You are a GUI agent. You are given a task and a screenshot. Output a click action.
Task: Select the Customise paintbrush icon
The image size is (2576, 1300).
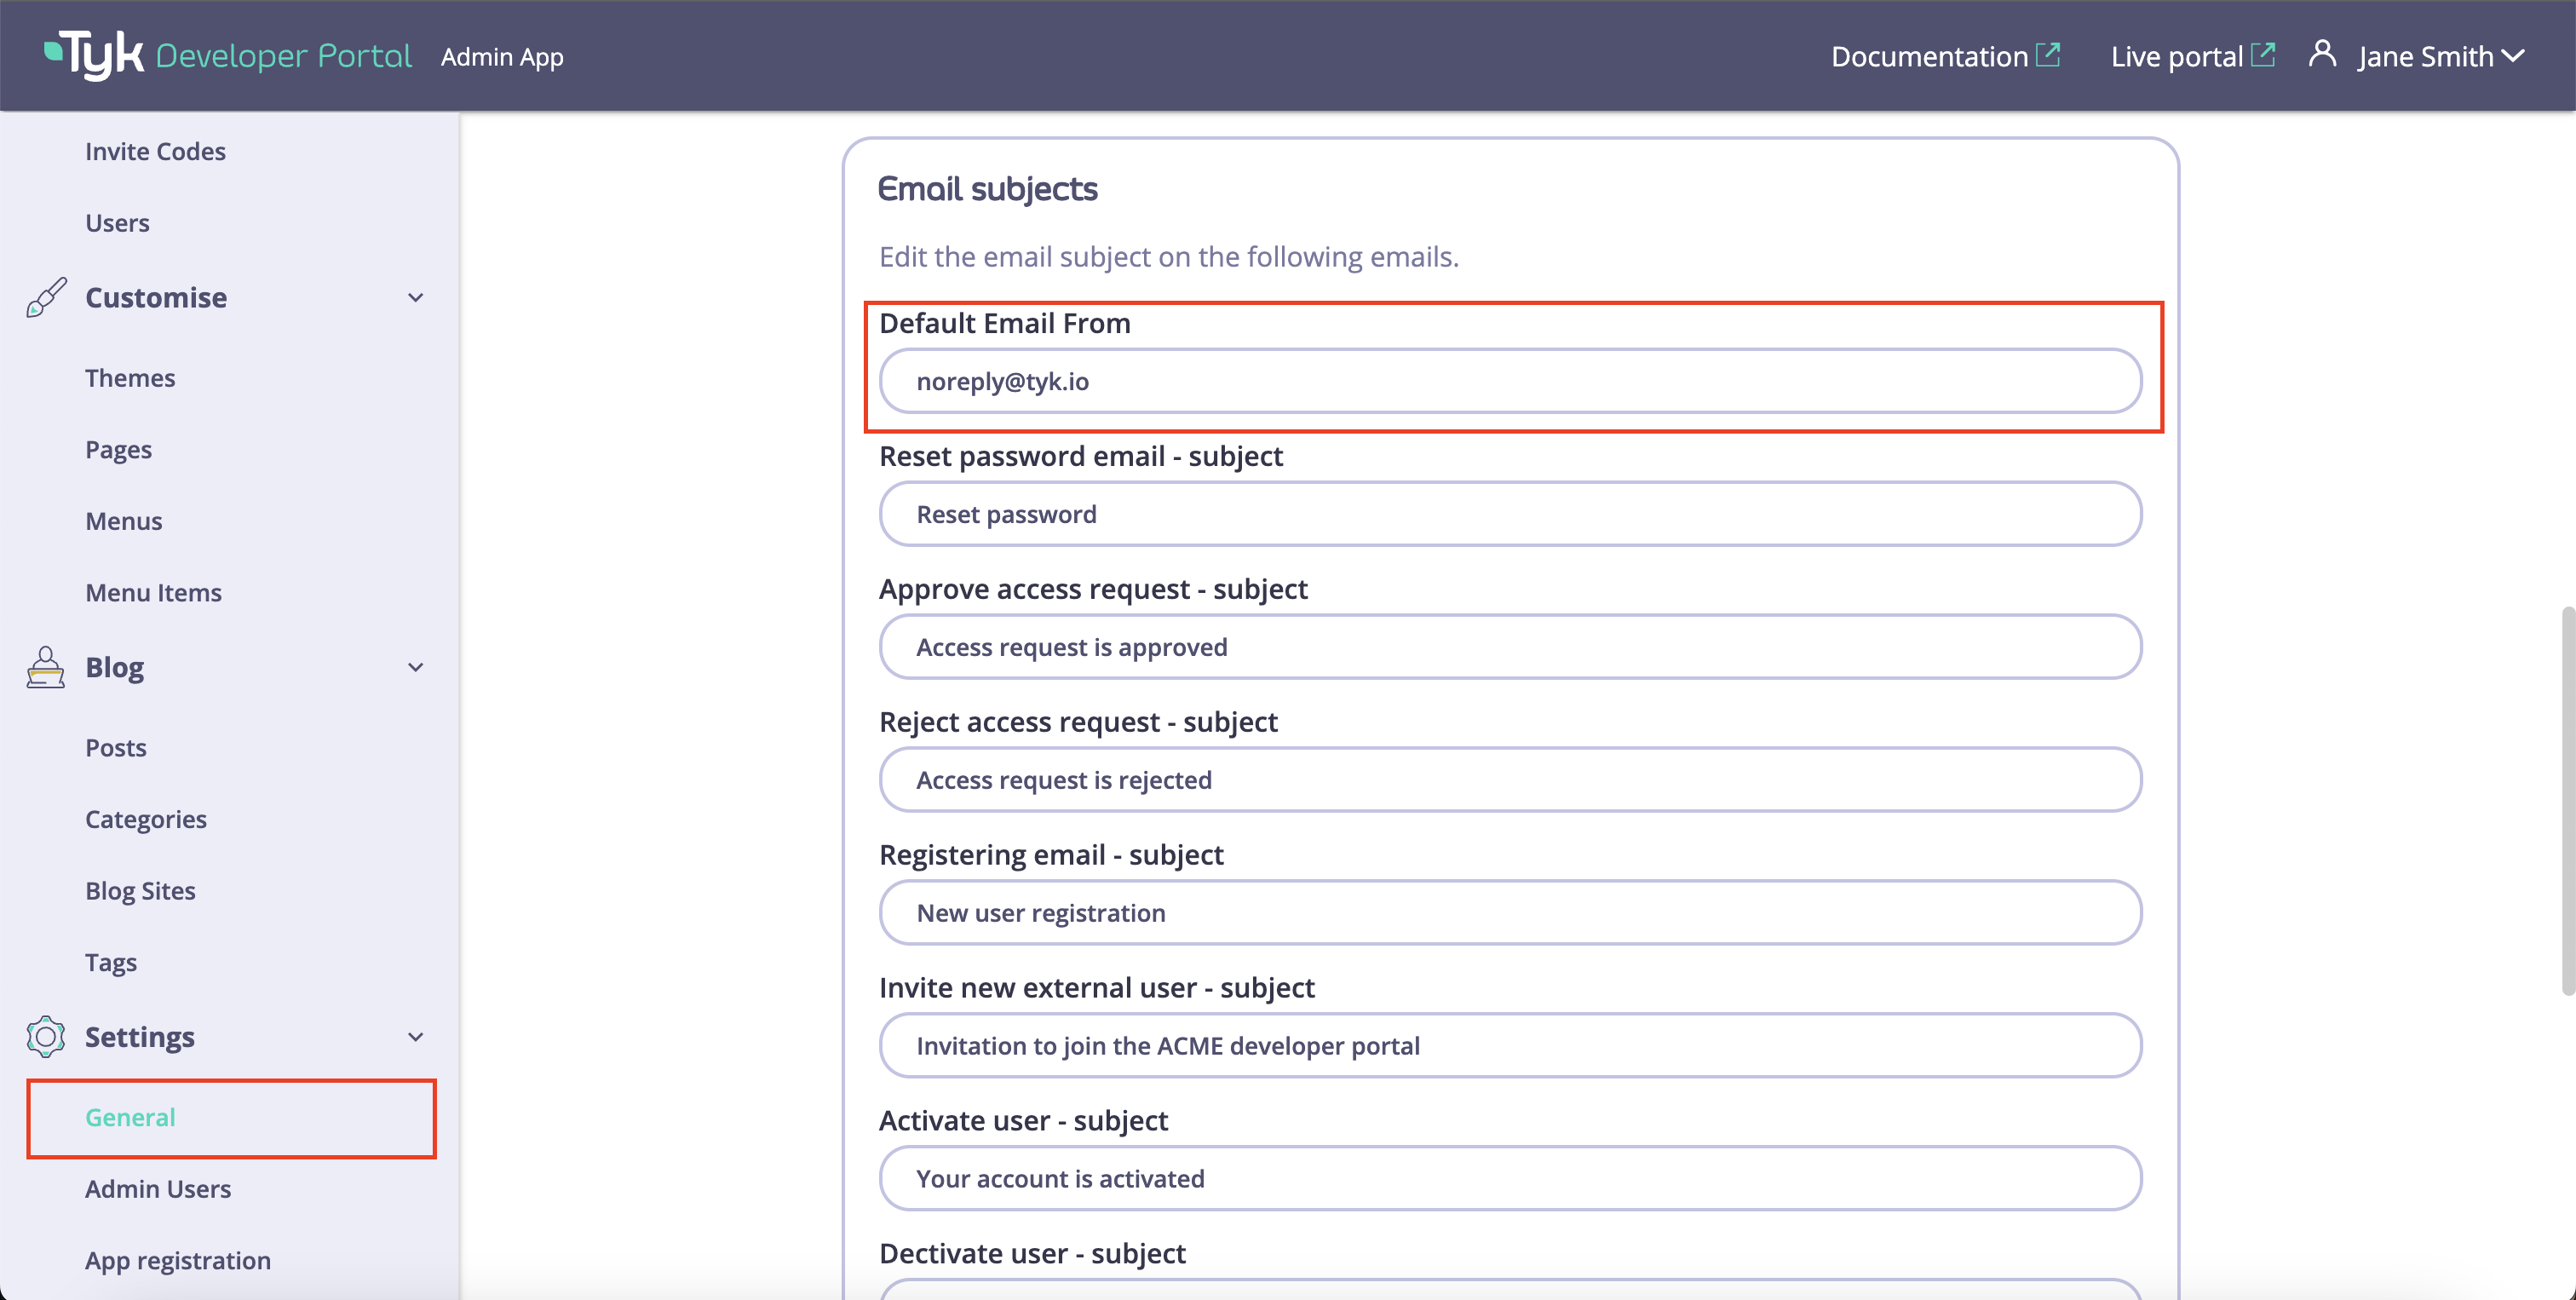pos(44,297)
